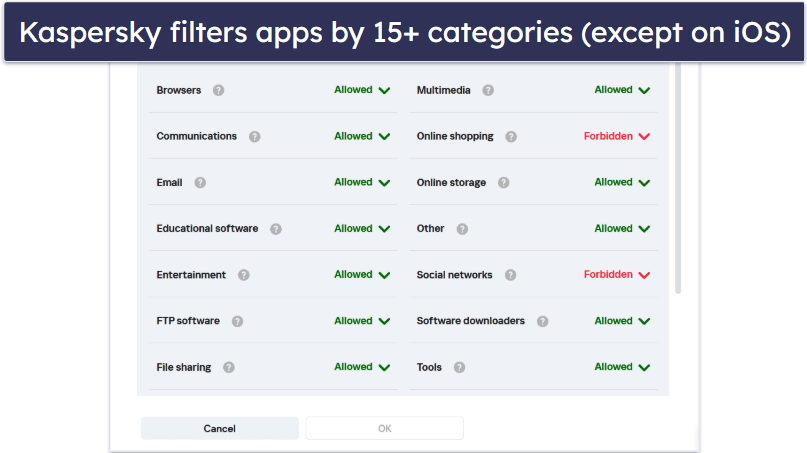Open help icon for Online shopping

[x=511, y=136]
